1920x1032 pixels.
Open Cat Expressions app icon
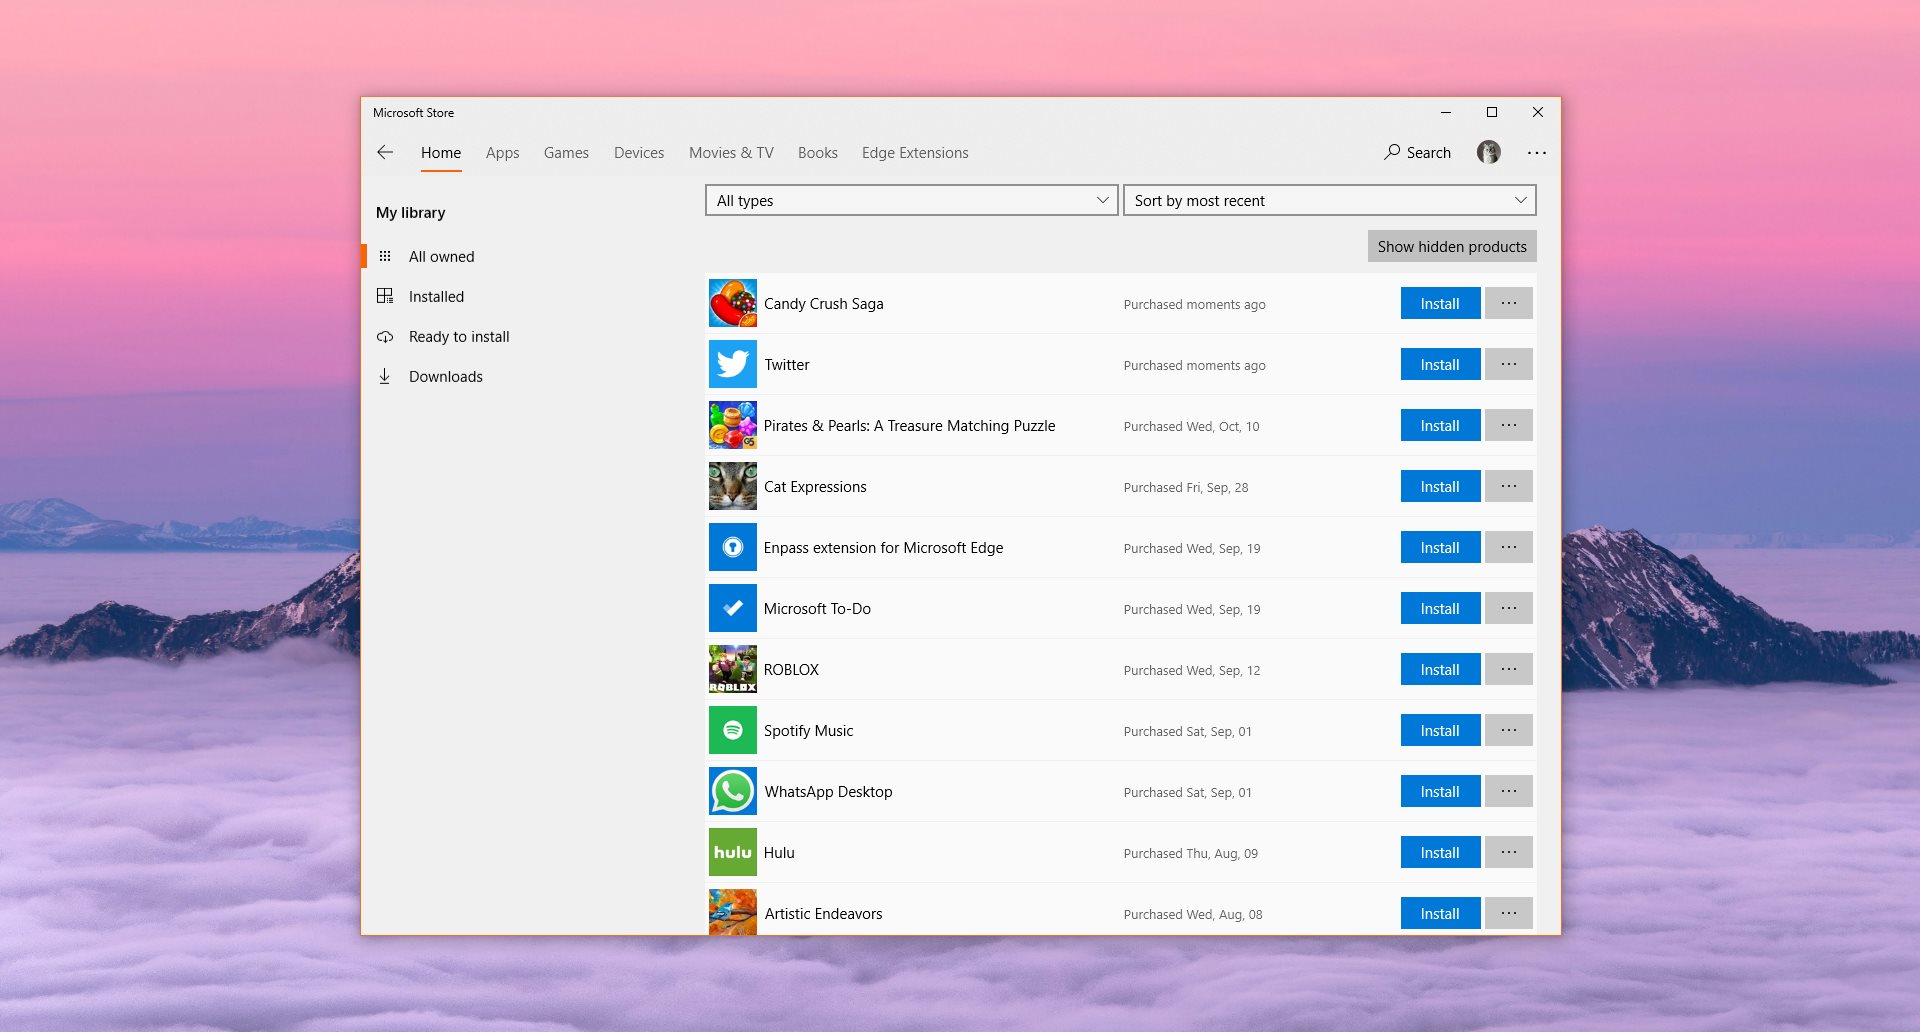coord(733,486)
